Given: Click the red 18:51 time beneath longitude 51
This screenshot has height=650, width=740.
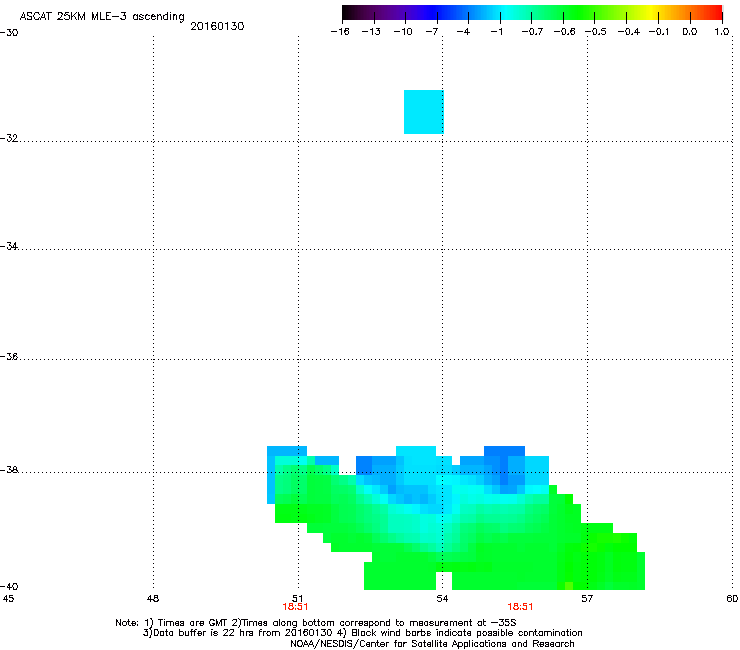Looking at the screenshot, I should pos(295,607).
